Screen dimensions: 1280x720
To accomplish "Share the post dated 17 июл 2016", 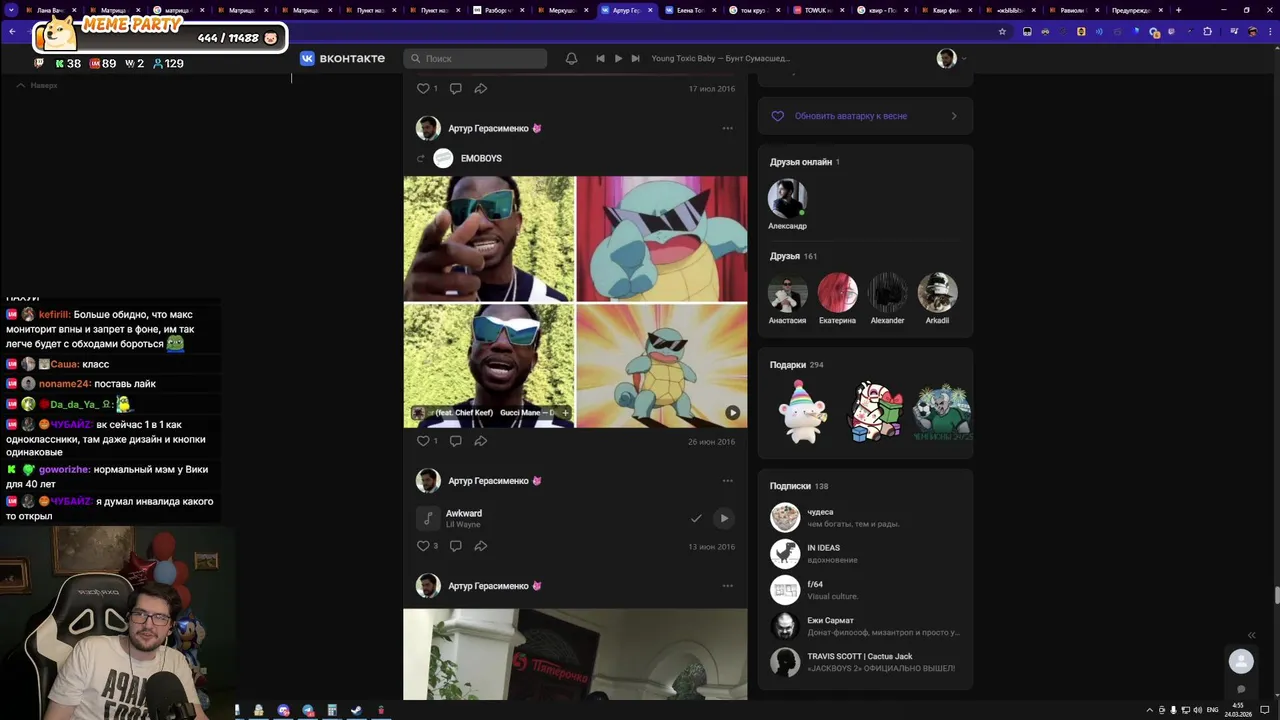I will click(x=481, y=88).
